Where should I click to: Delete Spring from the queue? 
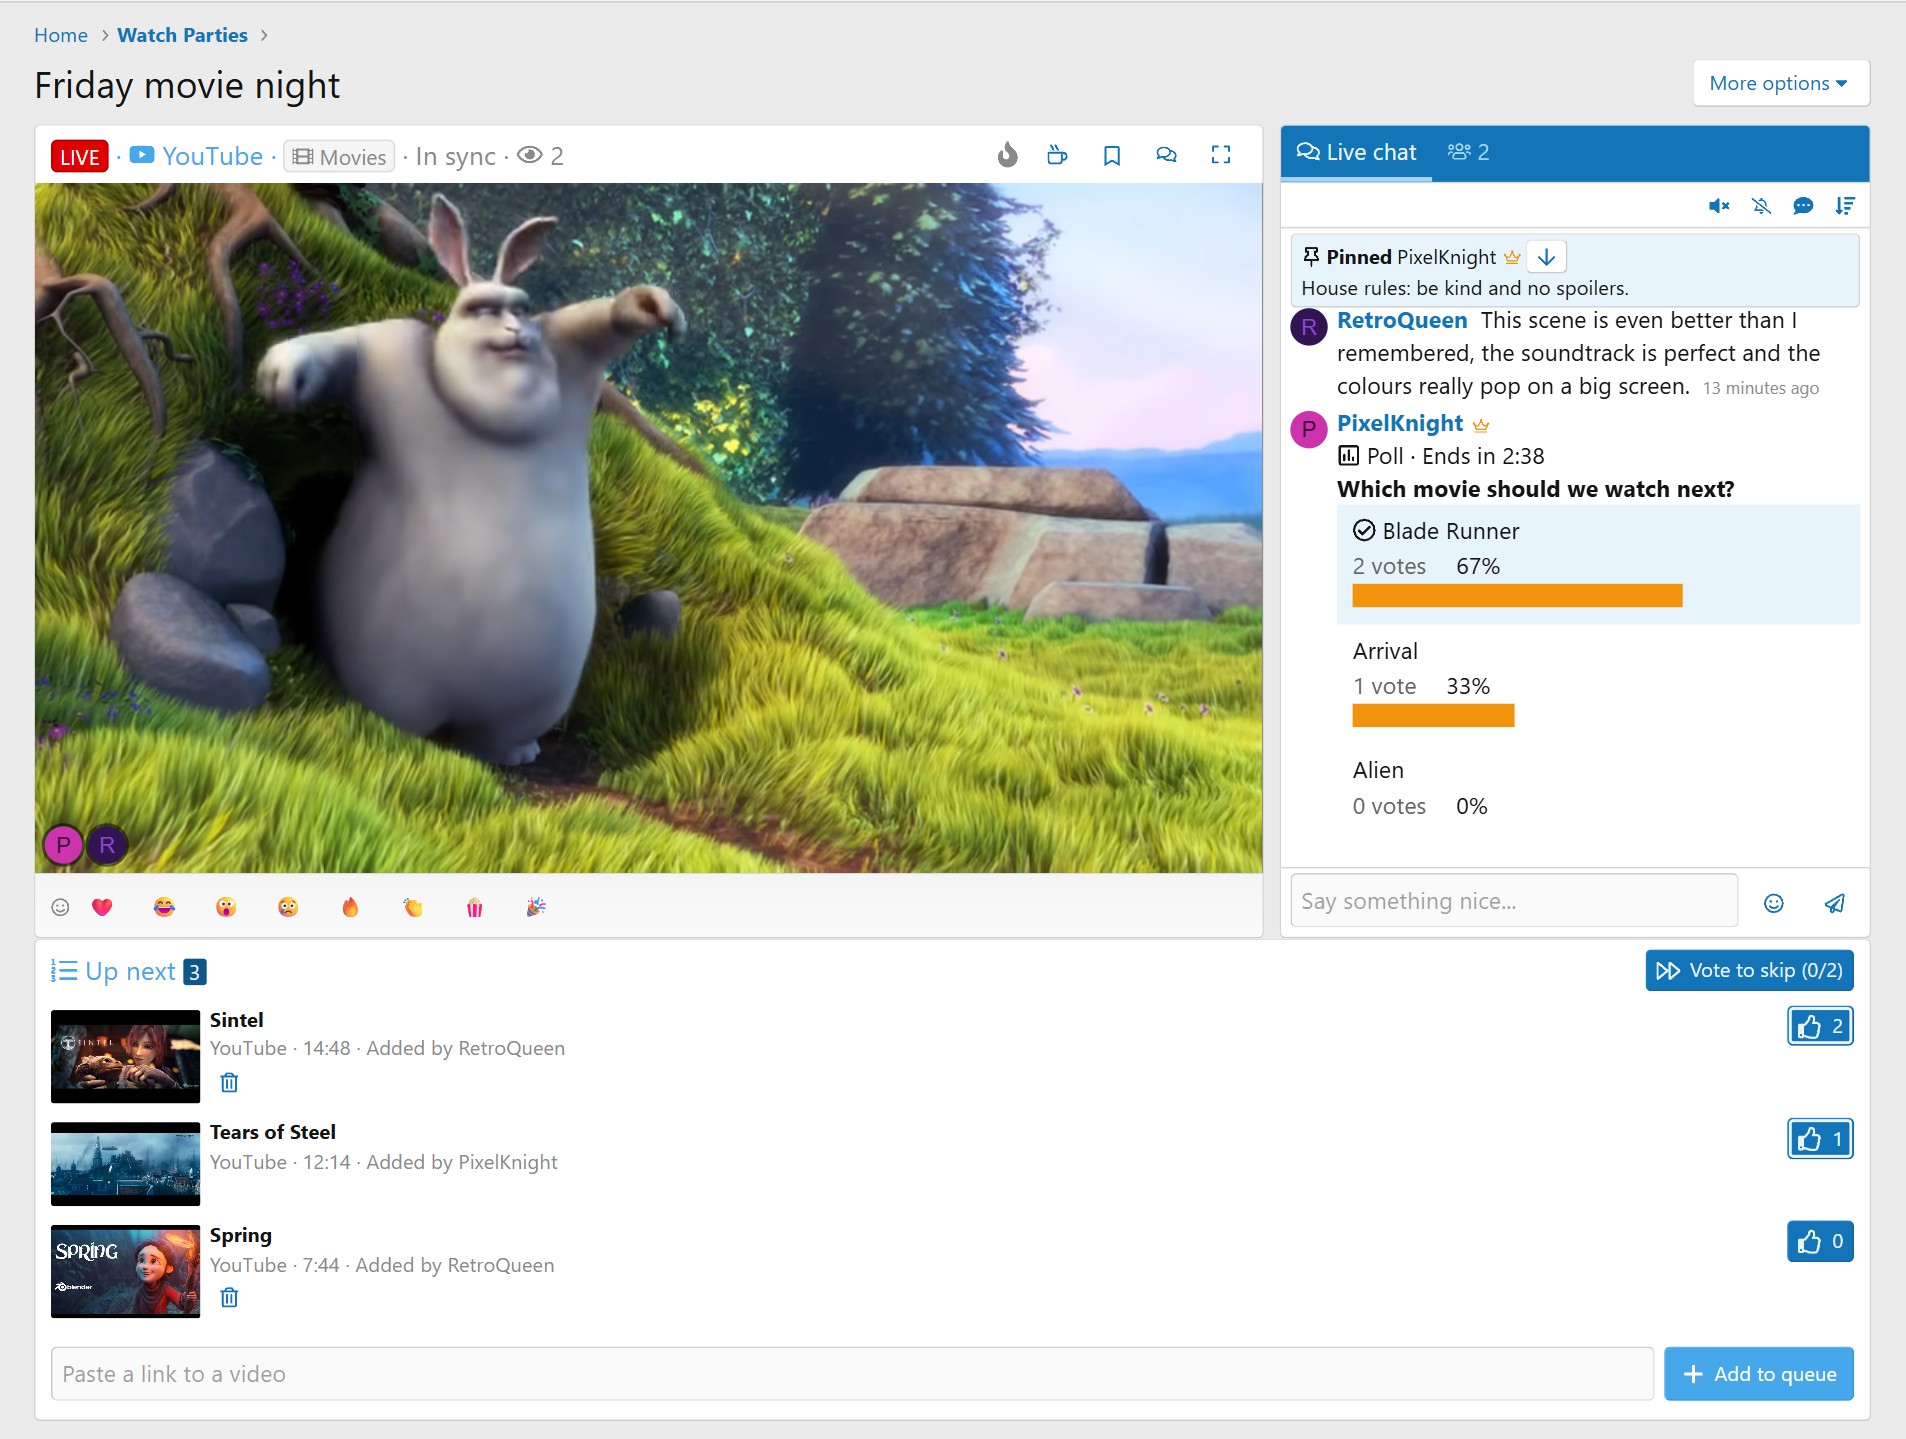click(x=229, y=1297)
